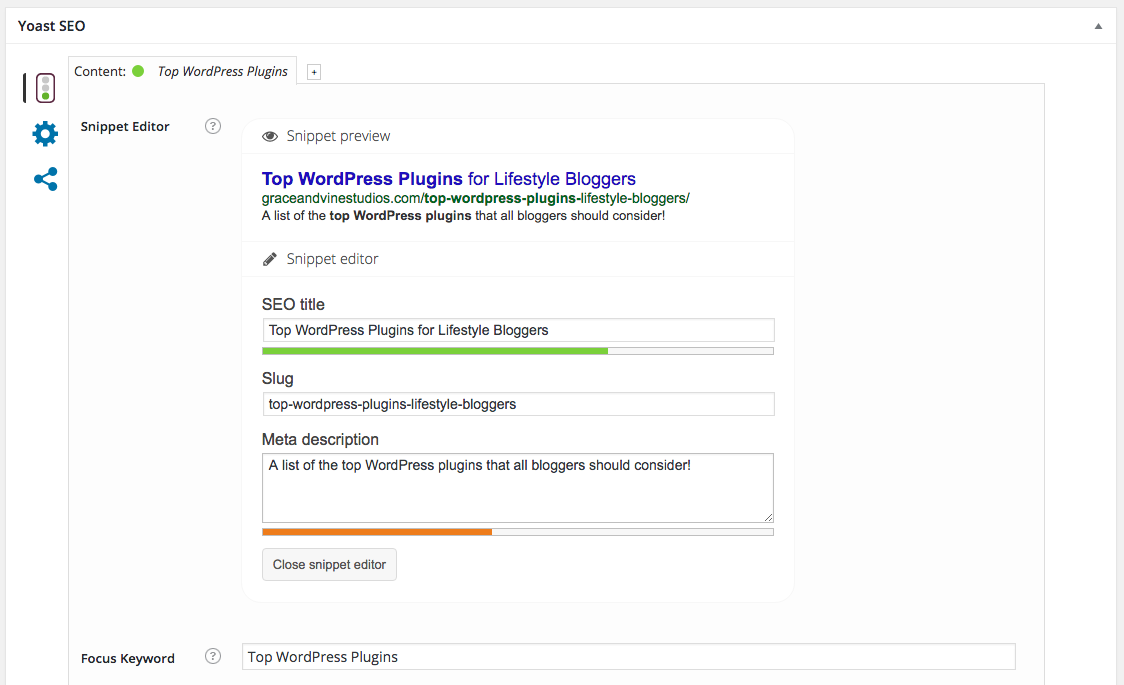
Task: Open the gear advanced settings tab
Action: point(45,134)
